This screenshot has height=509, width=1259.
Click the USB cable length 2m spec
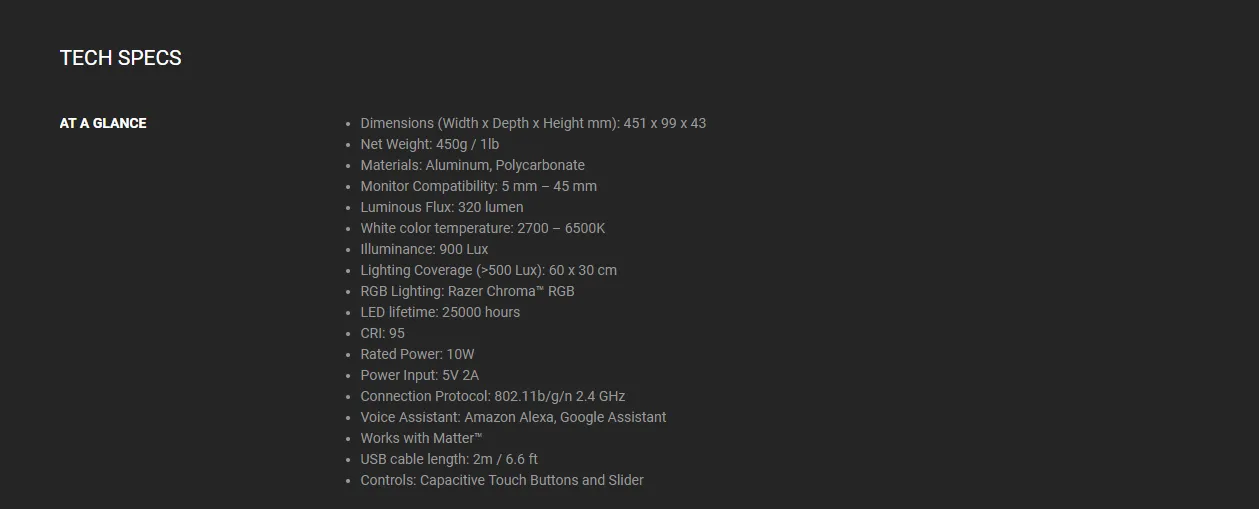pyautogui.click(x=450, y=459)
